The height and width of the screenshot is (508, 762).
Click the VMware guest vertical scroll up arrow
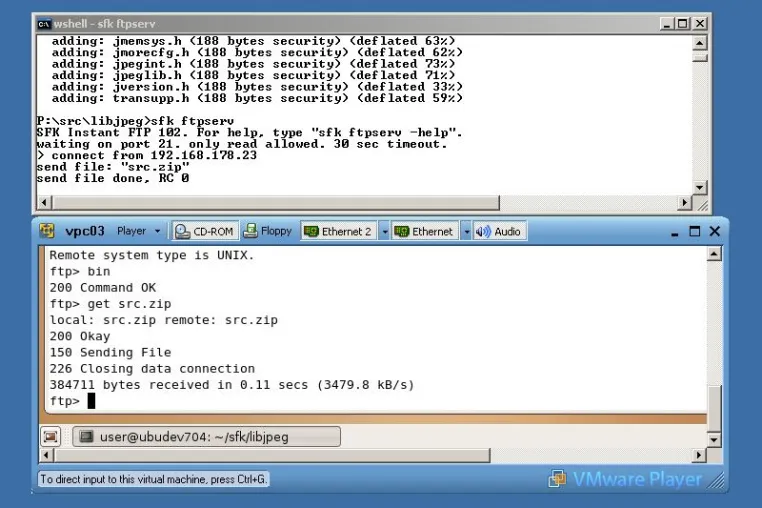[714, 254]
